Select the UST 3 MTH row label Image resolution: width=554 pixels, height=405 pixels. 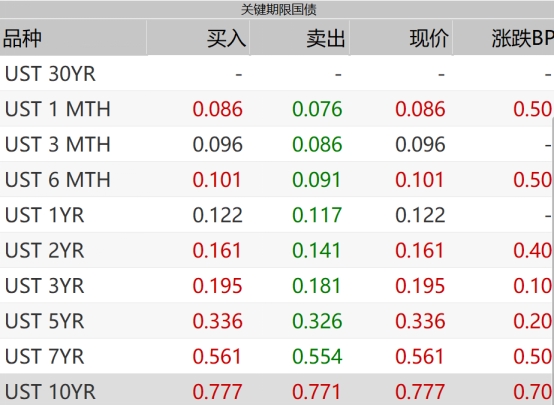[x=58, y=144]
